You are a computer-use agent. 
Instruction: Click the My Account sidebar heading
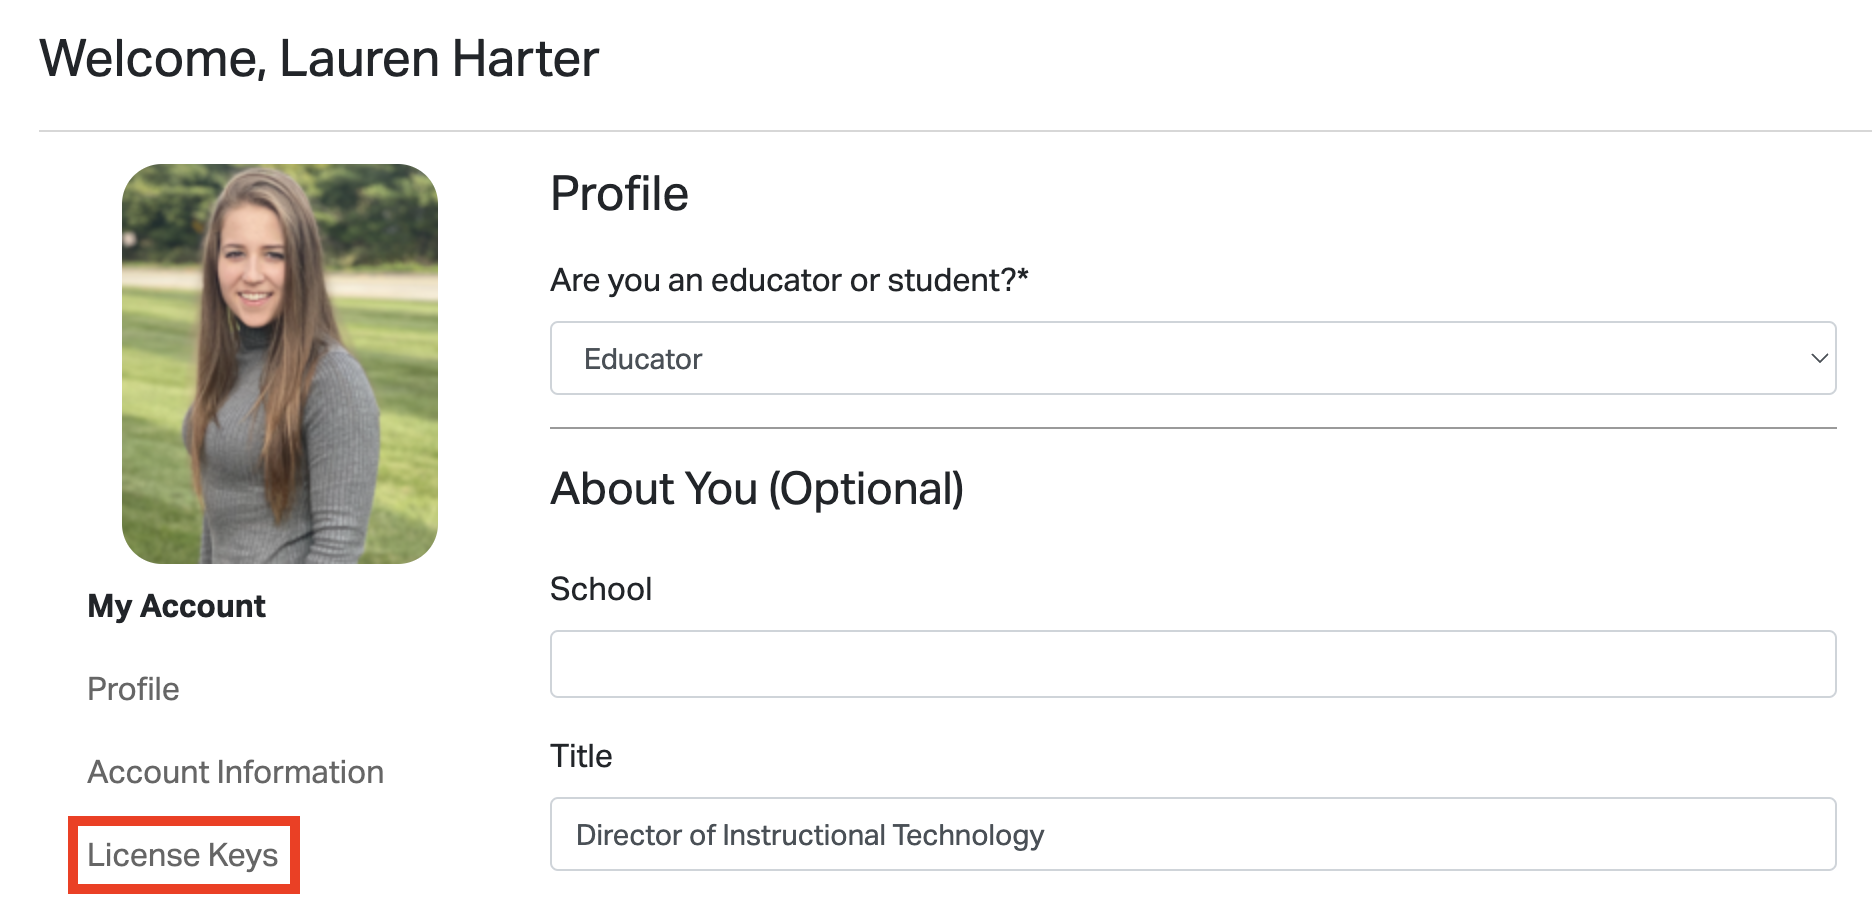point(176,606)
